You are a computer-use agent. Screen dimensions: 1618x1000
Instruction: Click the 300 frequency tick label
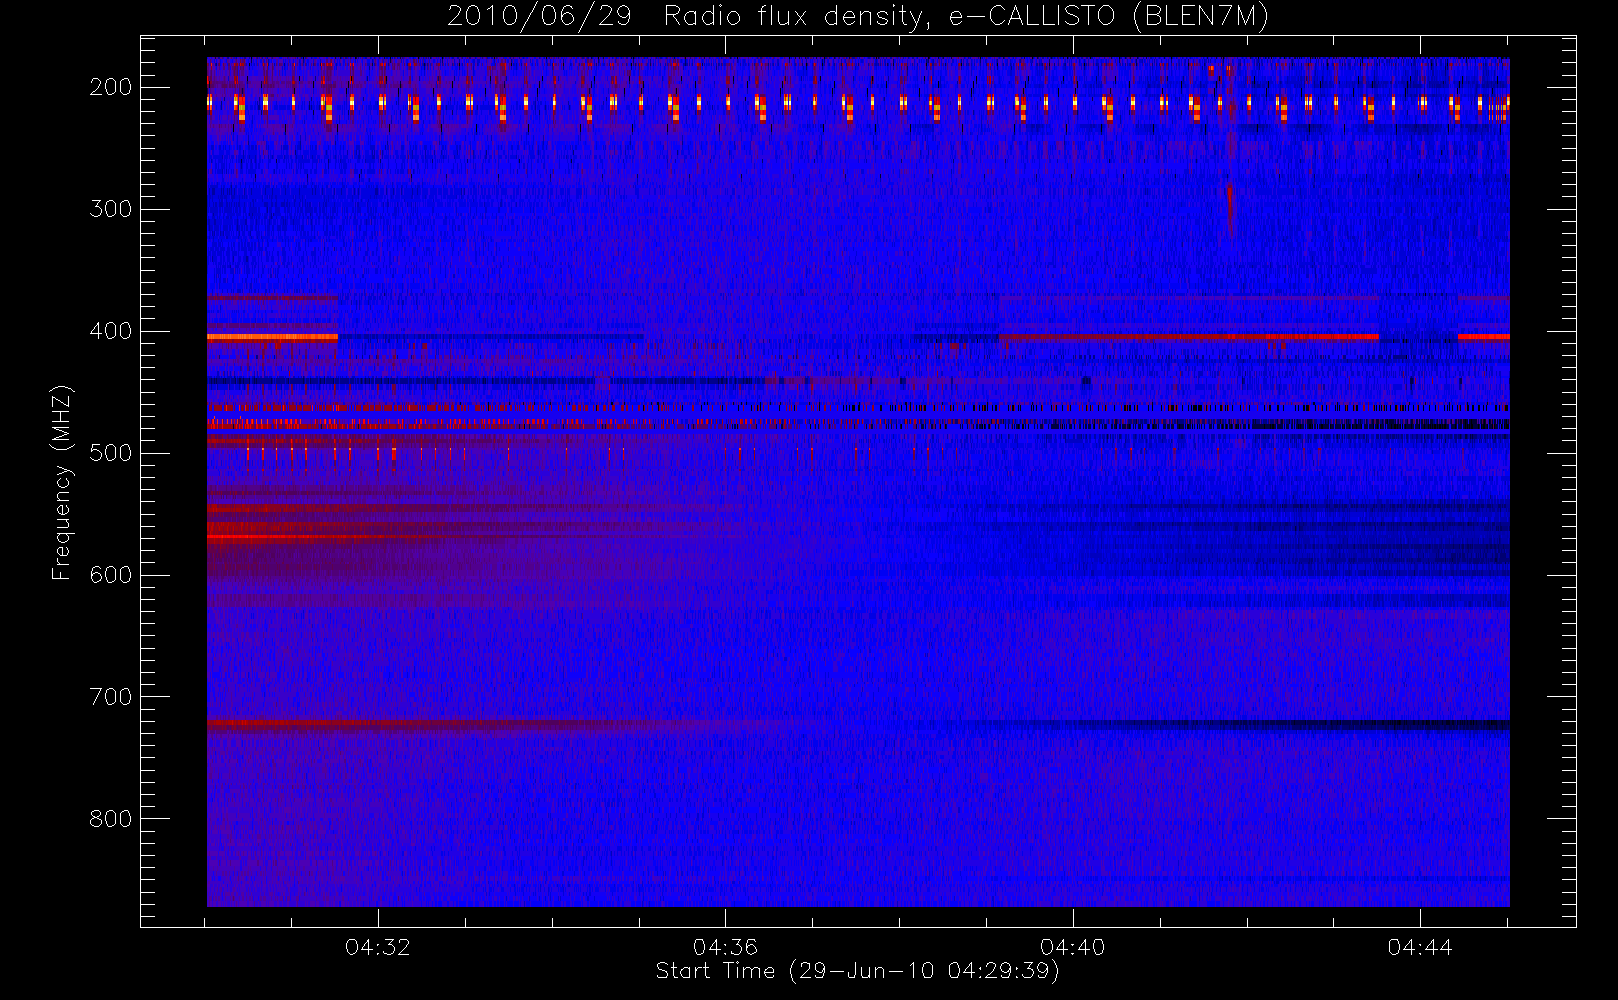click(111, 209)
